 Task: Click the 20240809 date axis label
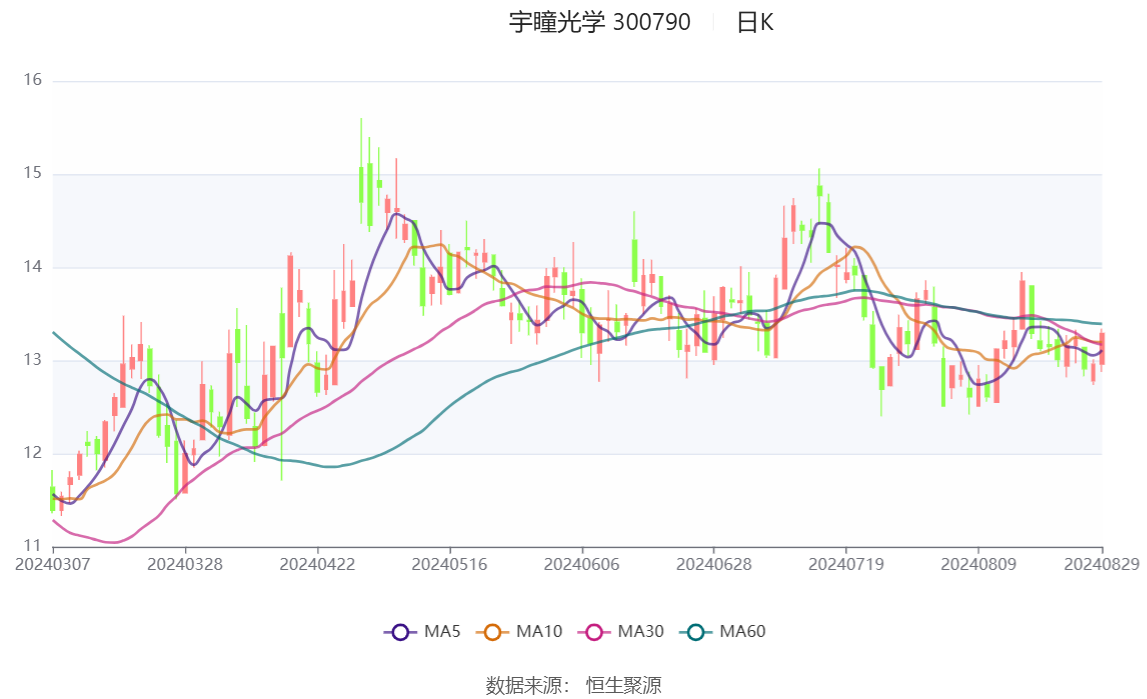tap(978, 565)
